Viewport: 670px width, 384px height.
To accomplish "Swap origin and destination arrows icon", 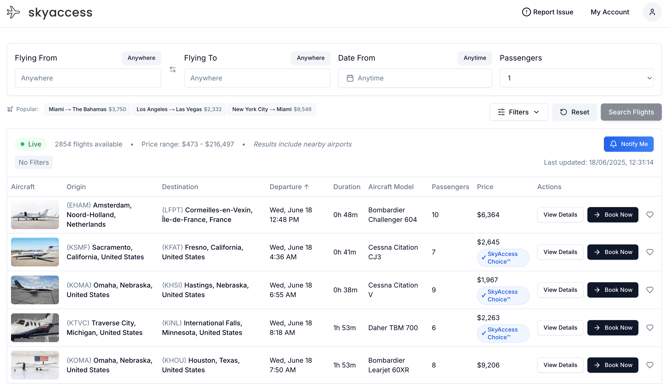I will click(173, 69).
